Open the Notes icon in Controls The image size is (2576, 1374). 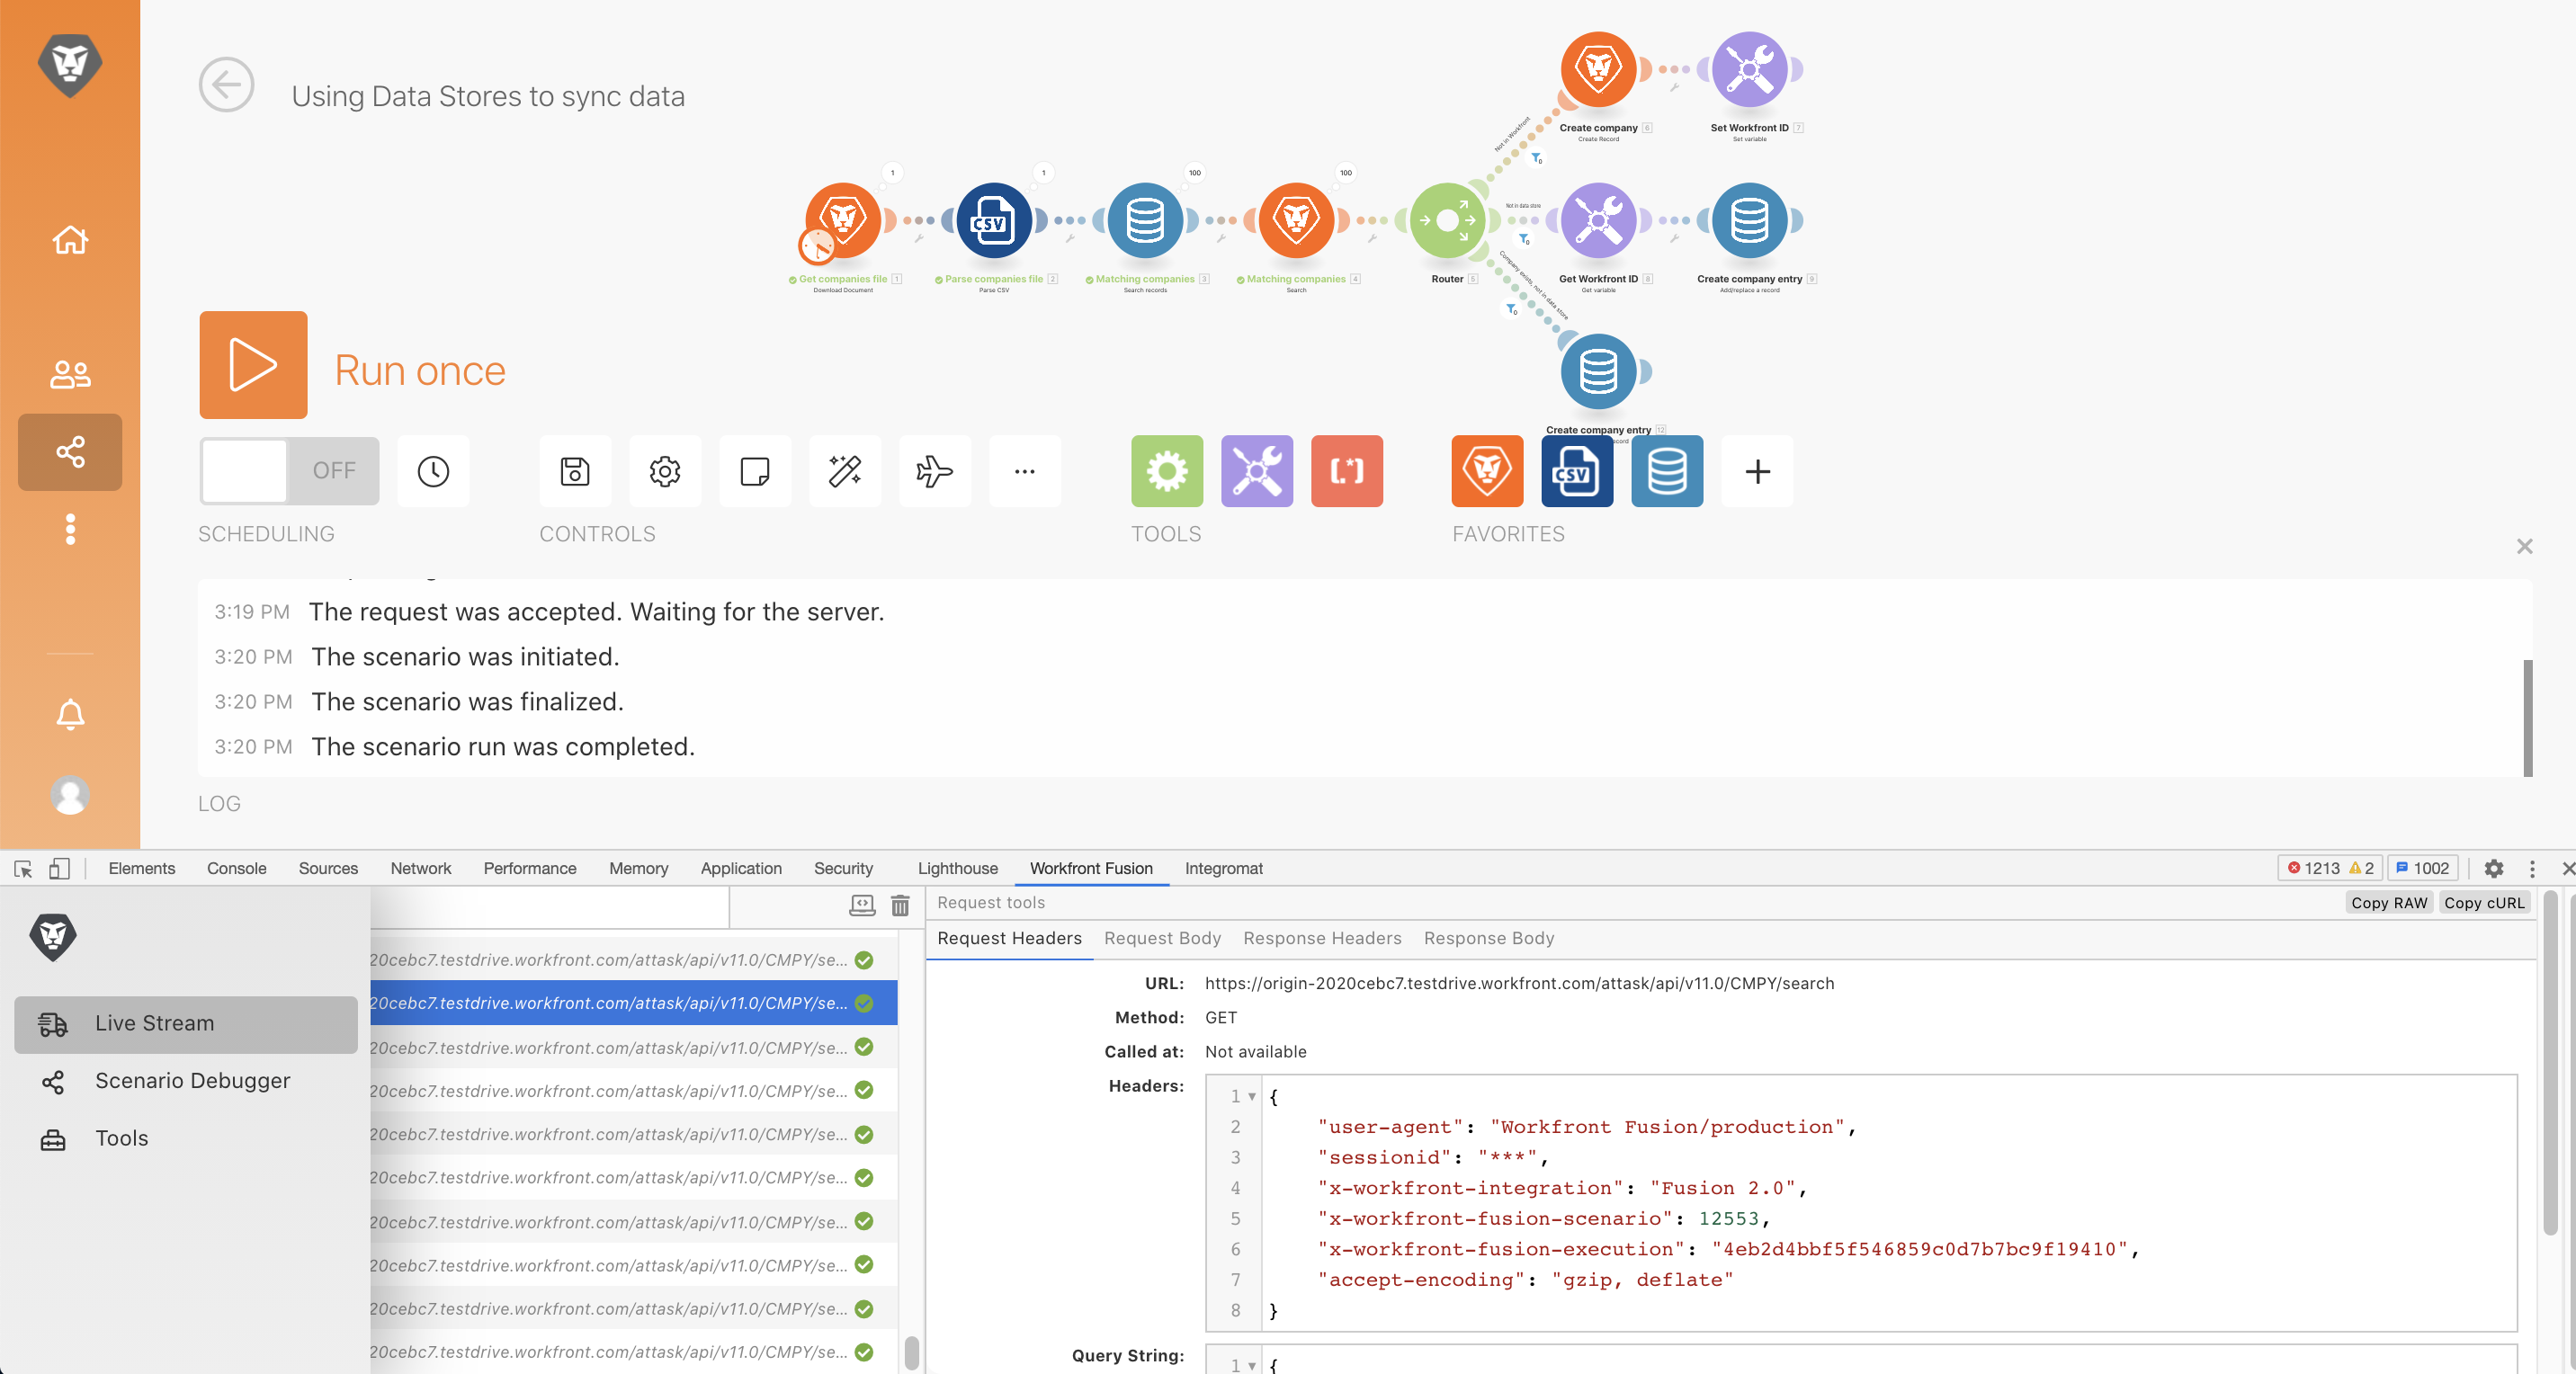[x=754, y=471]
